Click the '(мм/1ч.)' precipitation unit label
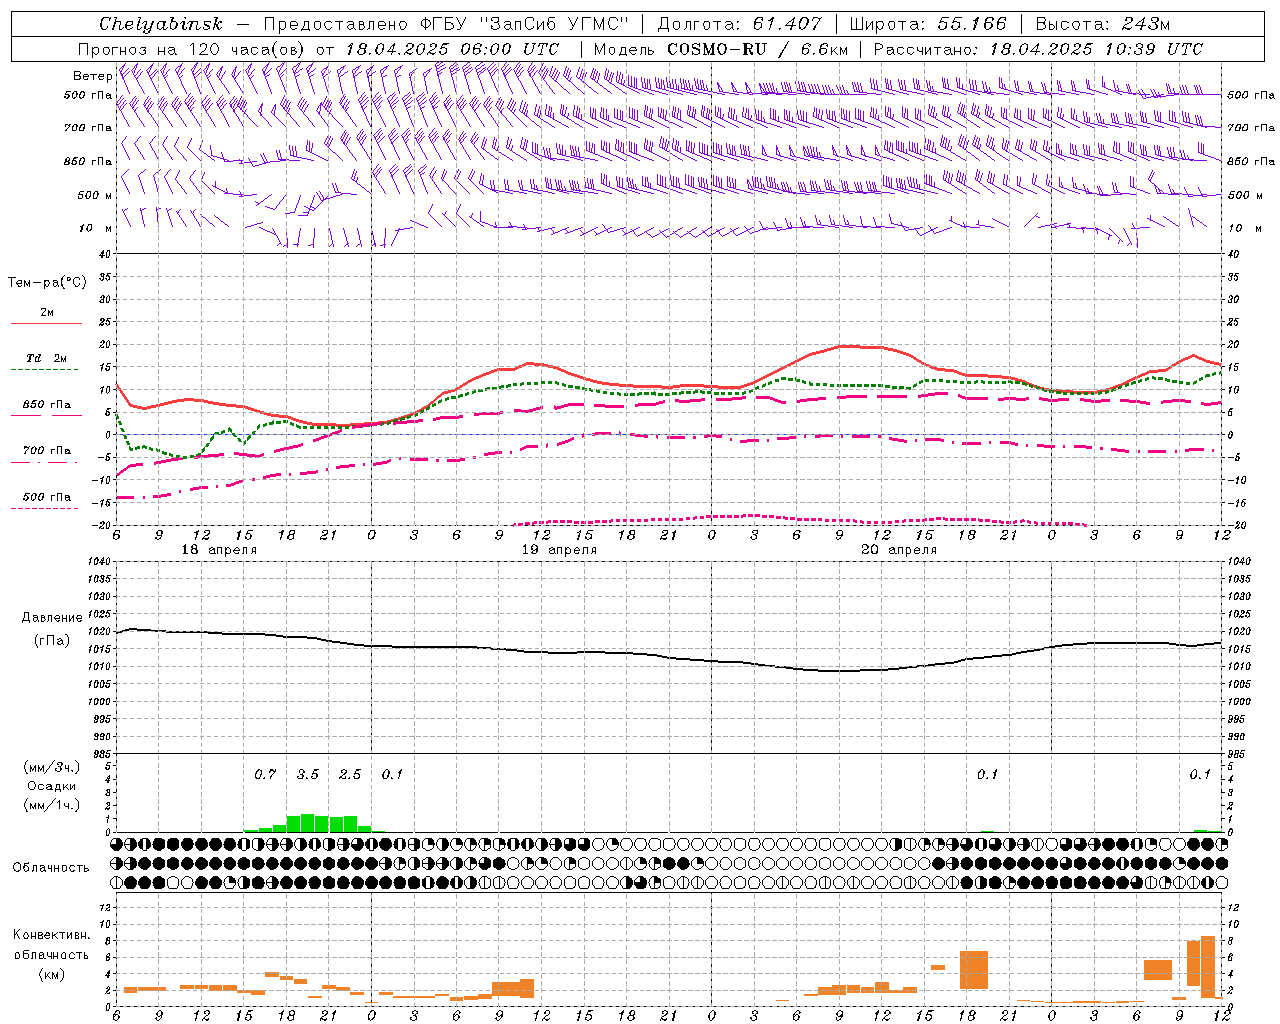Image resolution: width=1280 pixels, height=1024 pixels. pyautogui.click(x=51, y=805)
